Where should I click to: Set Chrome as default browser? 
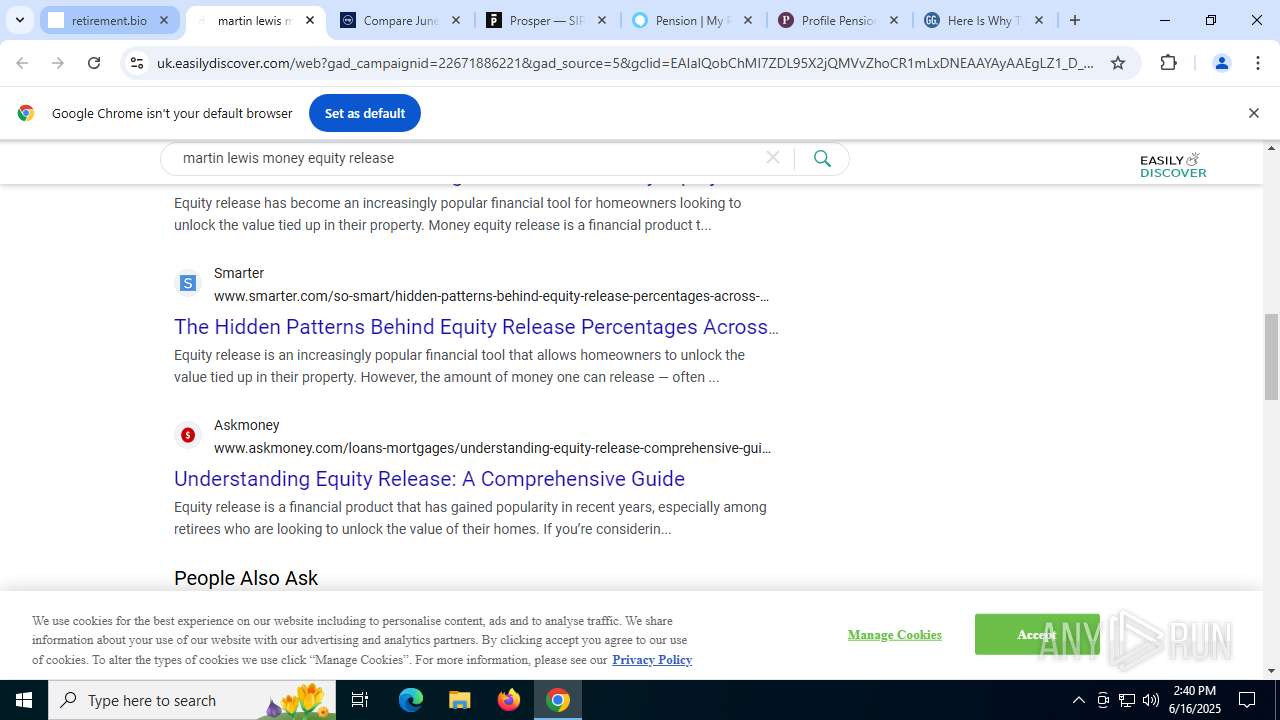pyautogui.click(x=365, y=113)
